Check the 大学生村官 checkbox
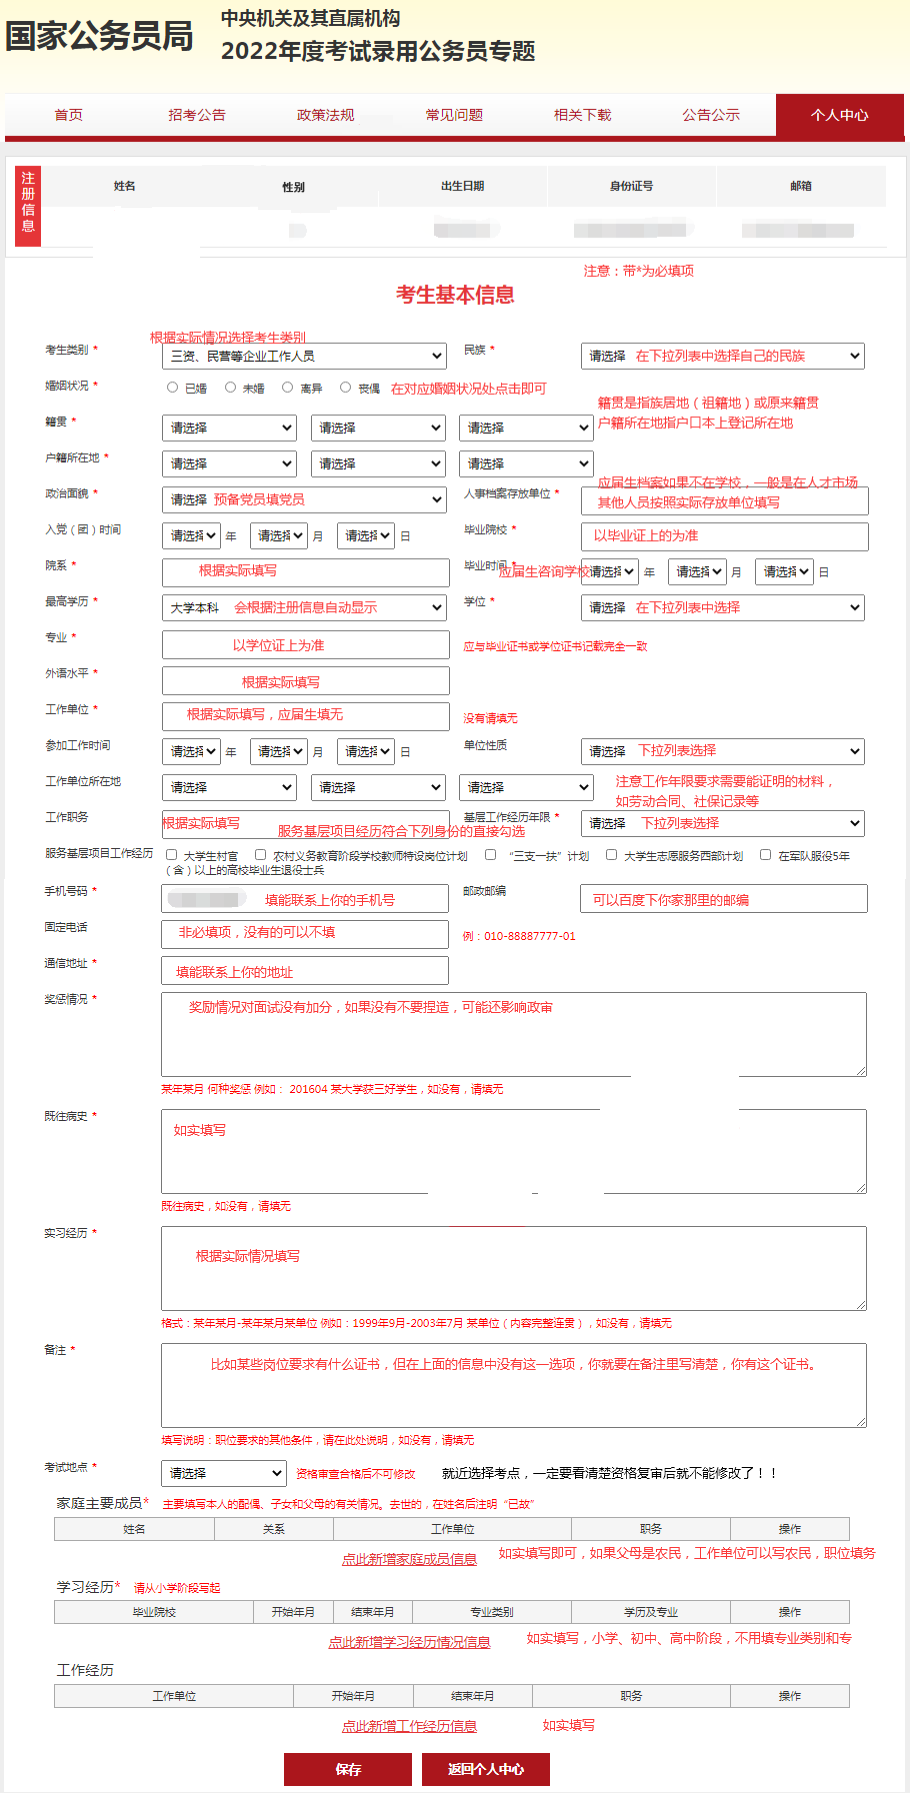 pos(172,855)
